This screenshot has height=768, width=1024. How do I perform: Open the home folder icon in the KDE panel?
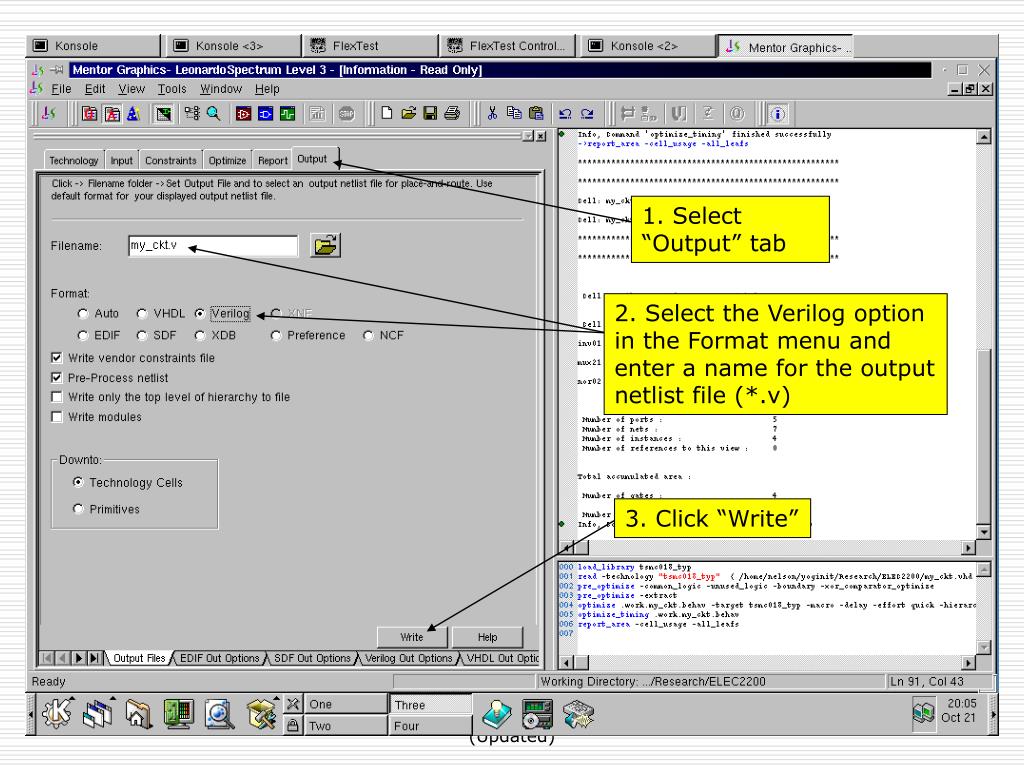pyautogui.click(x=138, y=714)
